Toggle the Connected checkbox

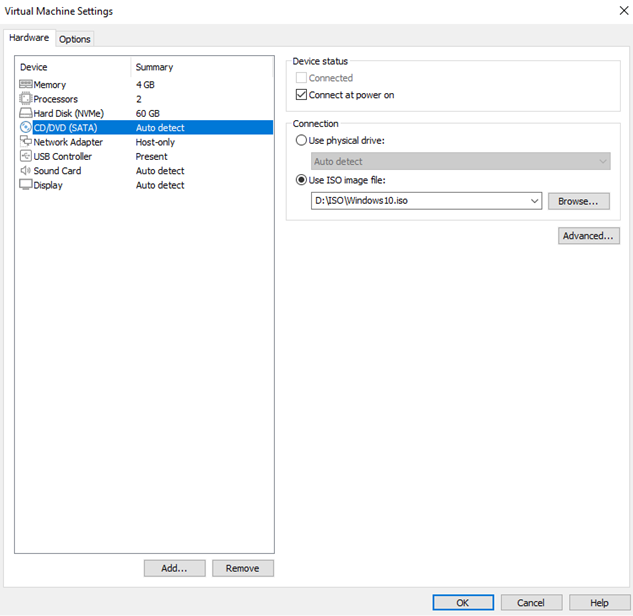301,78
